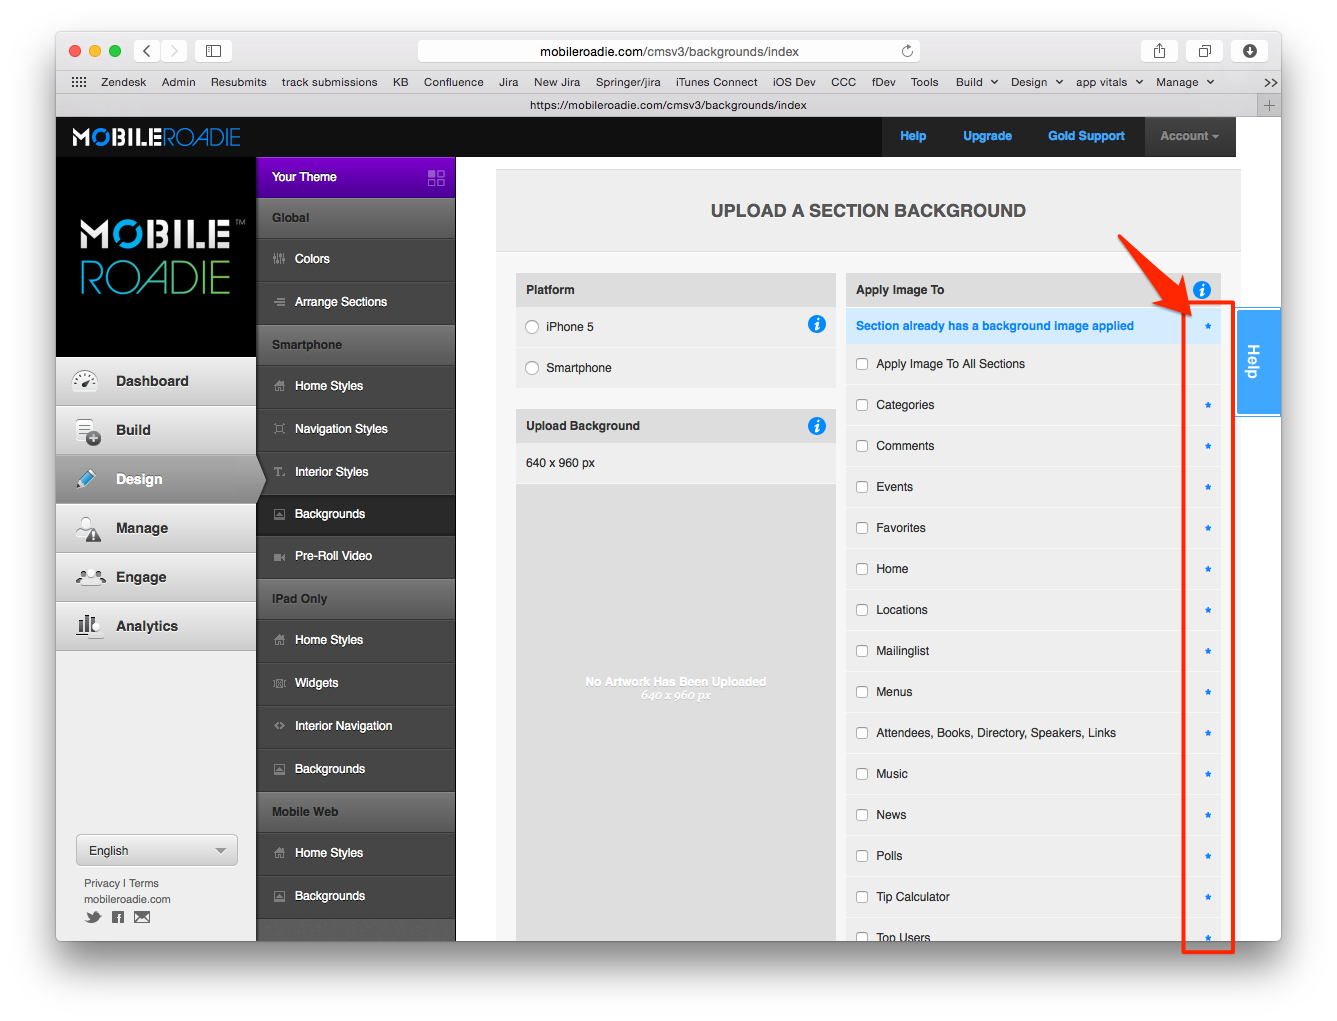Enable the Categories checkbox
Screen dimensions: 1337x1021
(x=862, y=405)
